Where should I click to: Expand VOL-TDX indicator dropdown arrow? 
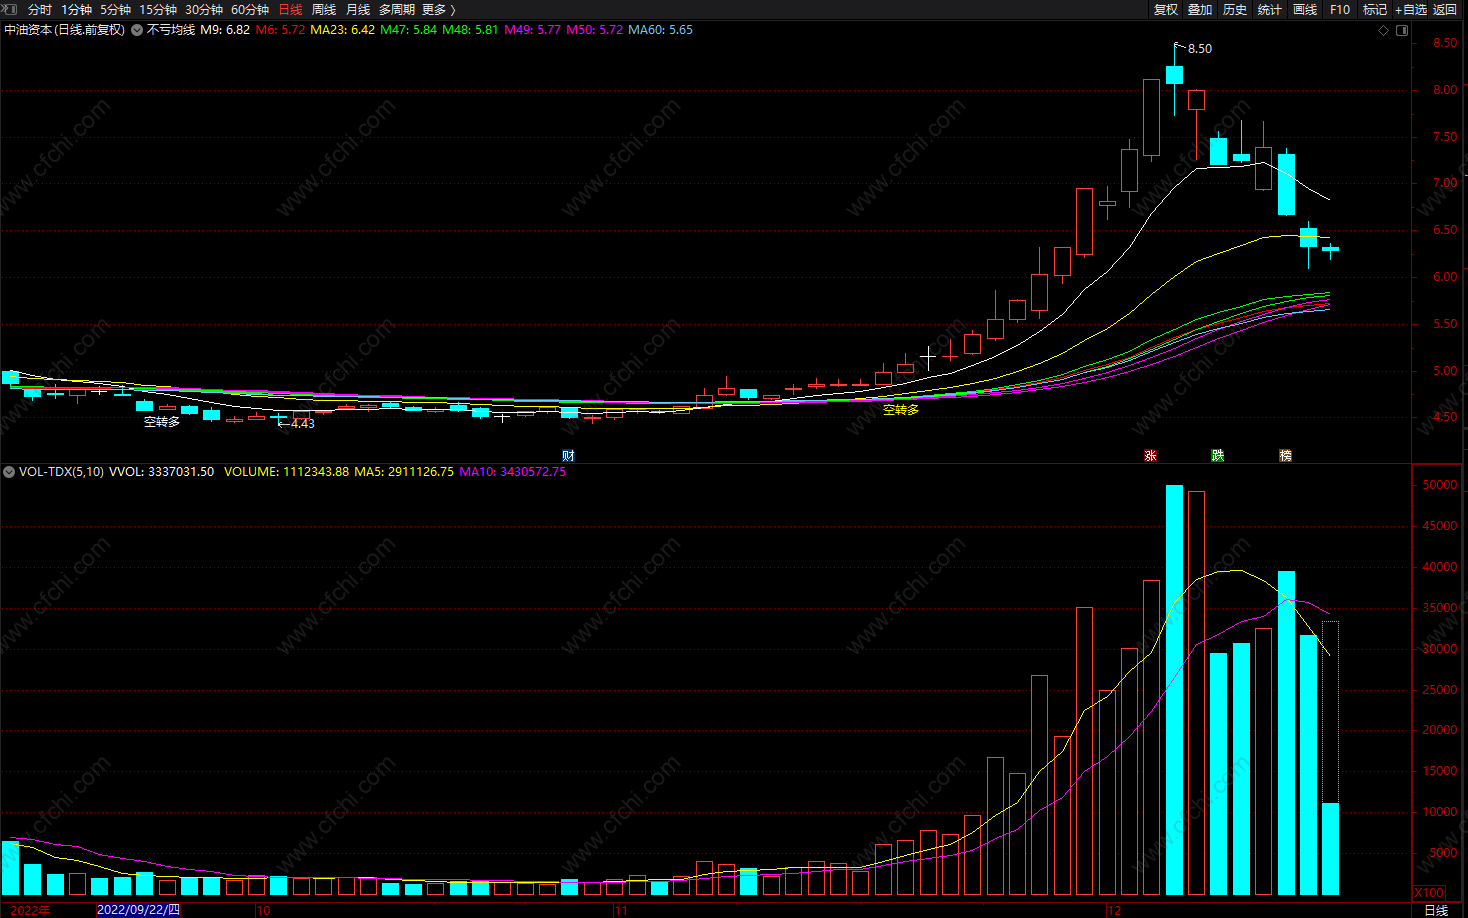[x=9, y=472]
